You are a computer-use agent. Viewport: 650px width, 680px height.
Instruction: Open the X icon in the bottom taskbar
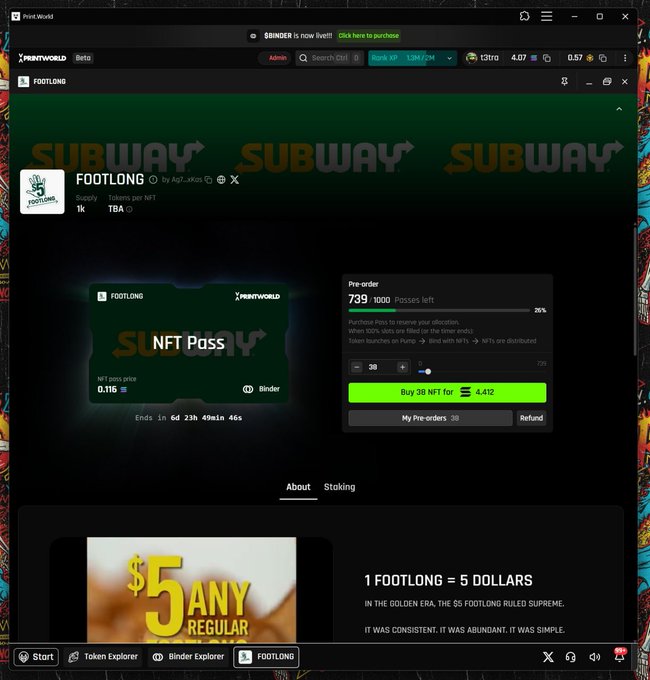click(x=547, y=657)
